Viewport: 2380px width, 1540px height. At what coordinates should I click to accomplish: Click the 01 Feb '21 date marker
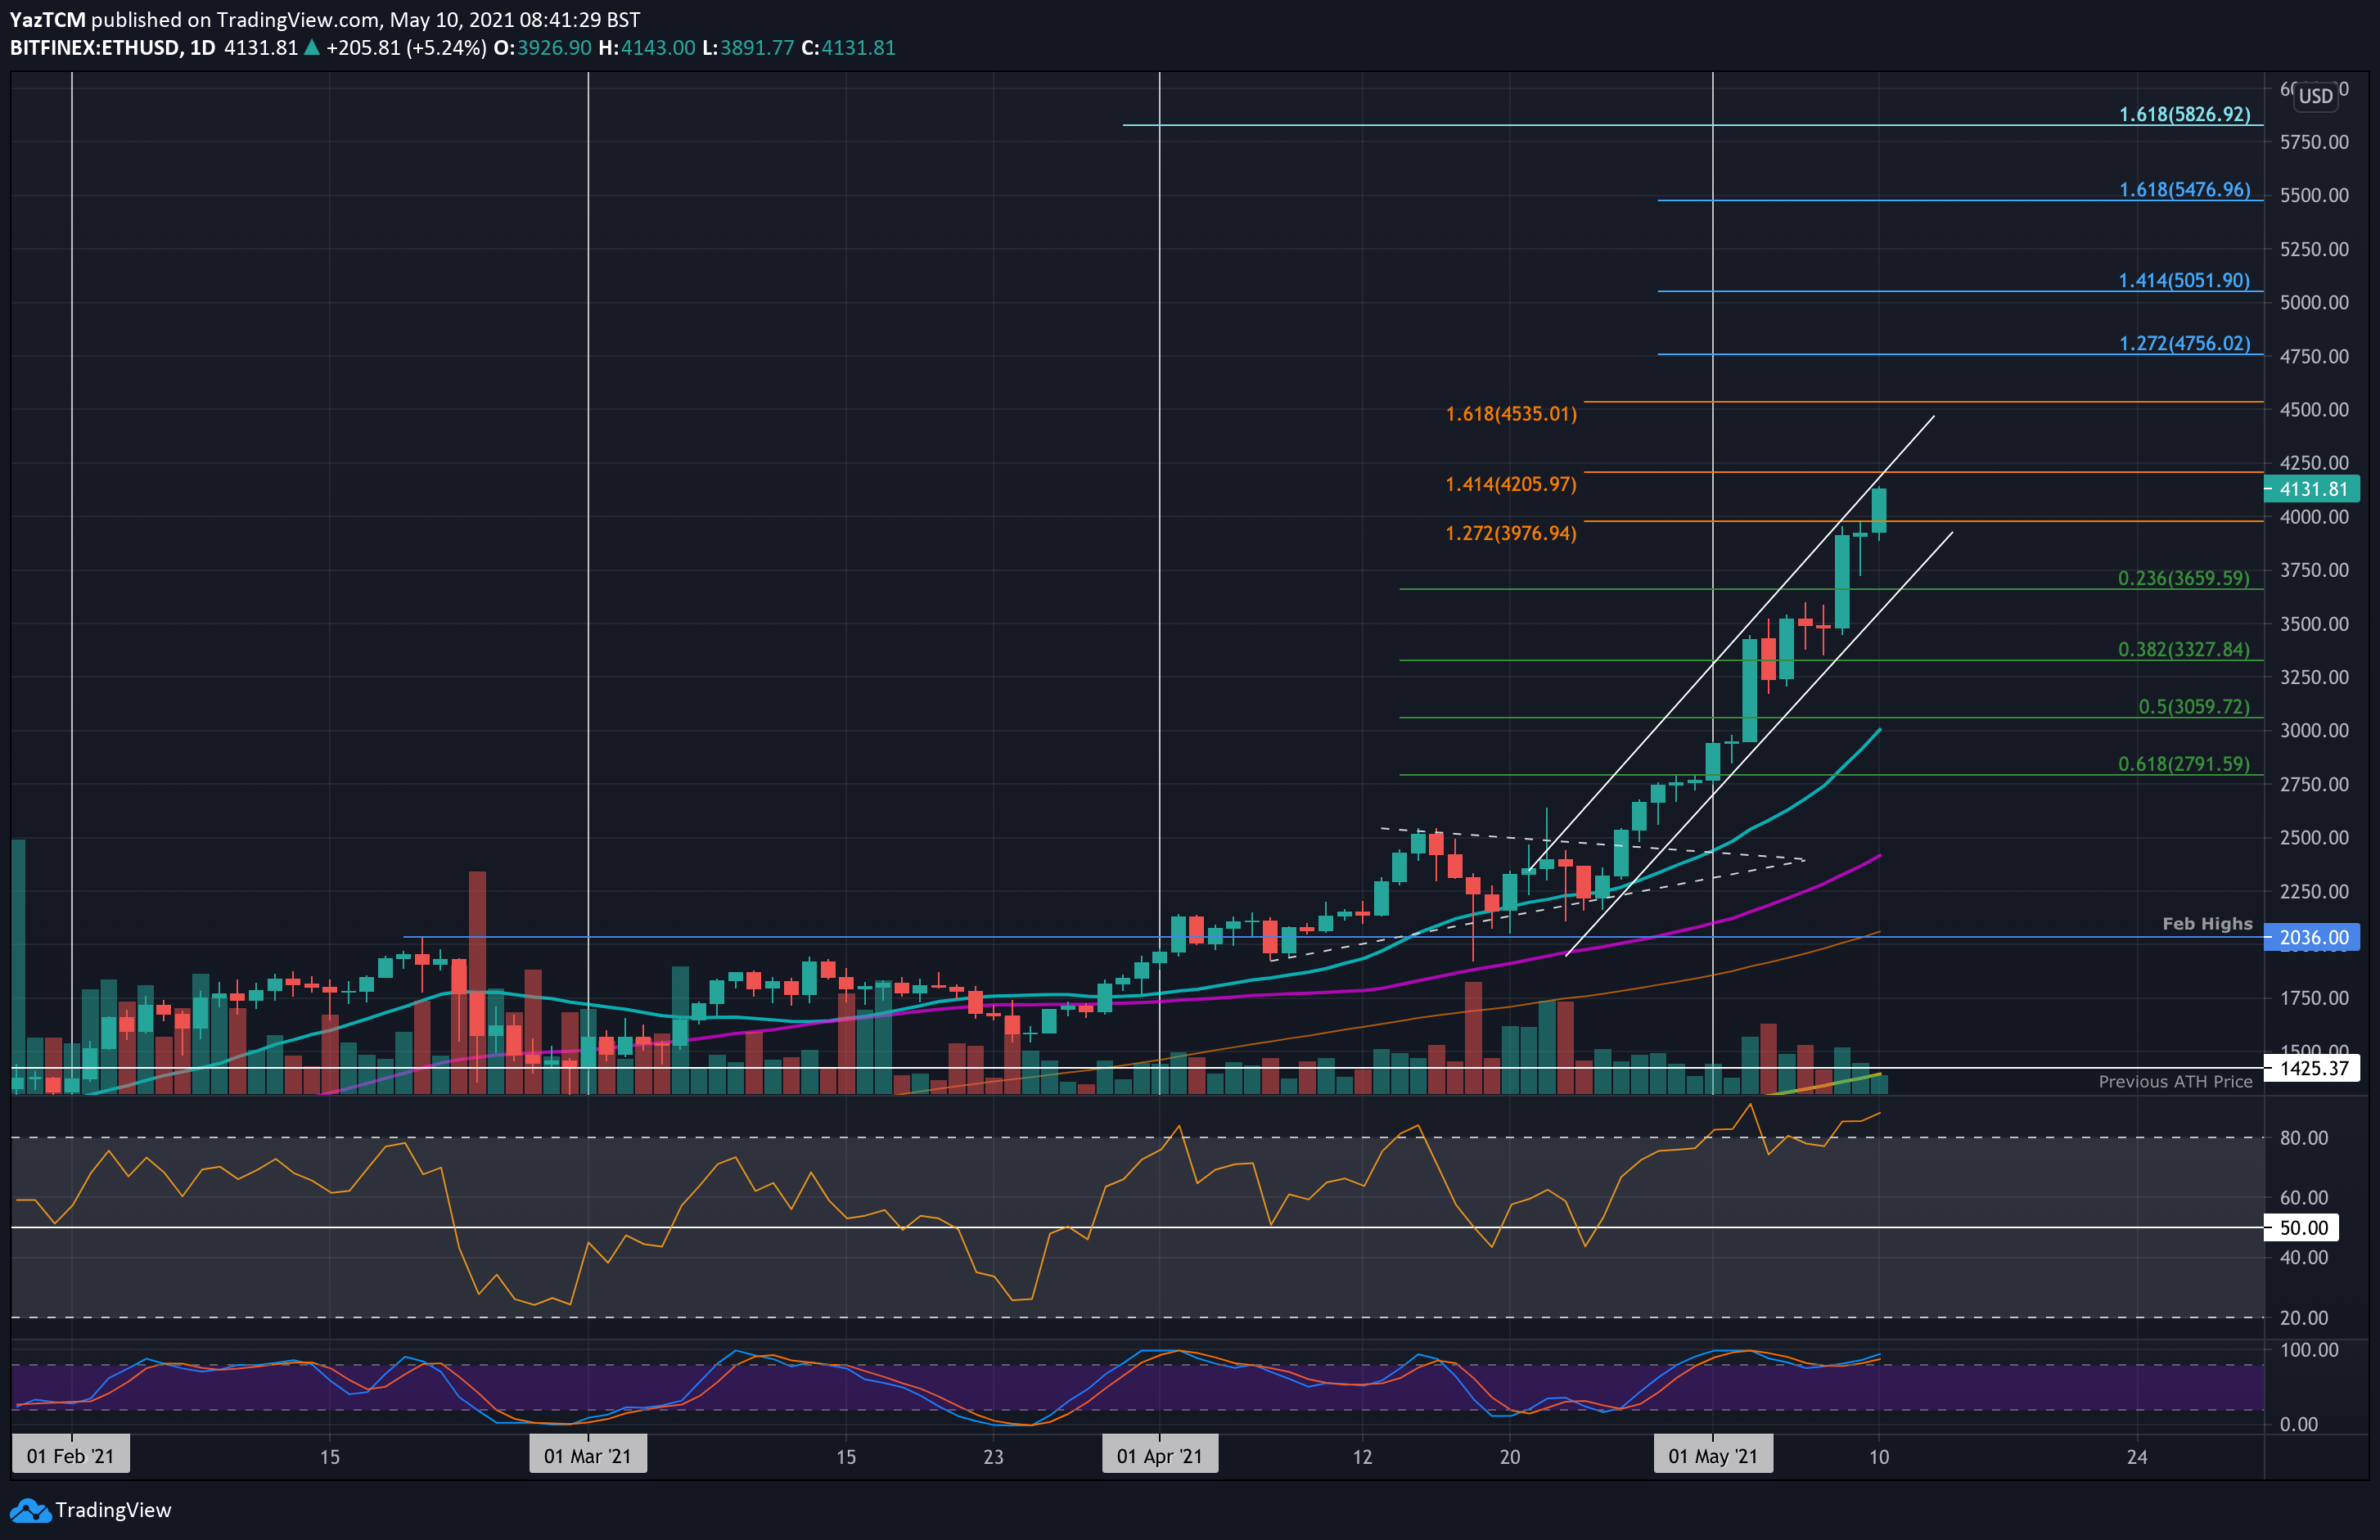click(x=70, y=1456)
